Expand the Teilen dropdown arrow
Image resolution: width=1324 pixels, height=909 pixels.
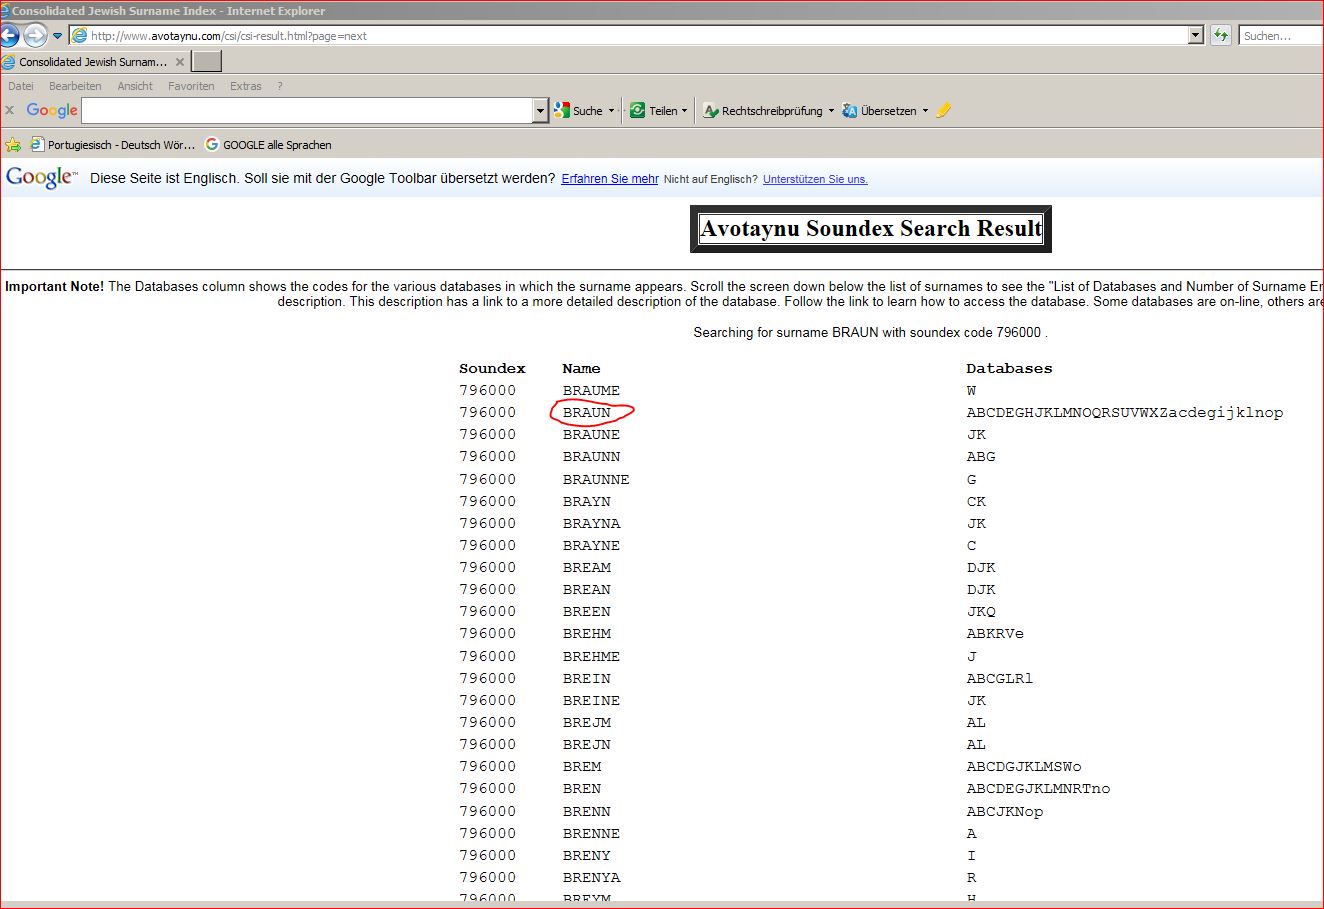685,110
